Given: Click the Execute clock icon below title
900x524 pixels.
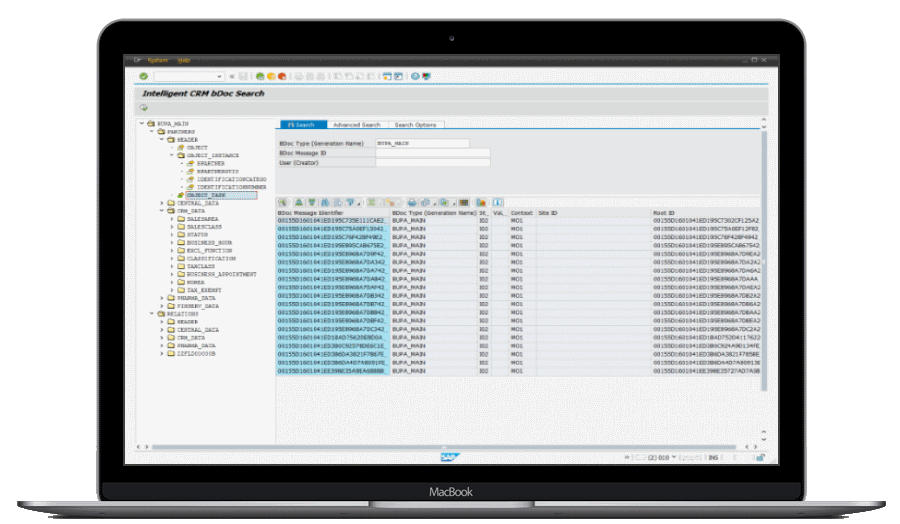Looking at the screenshot, I should click(x=143, y=107).
